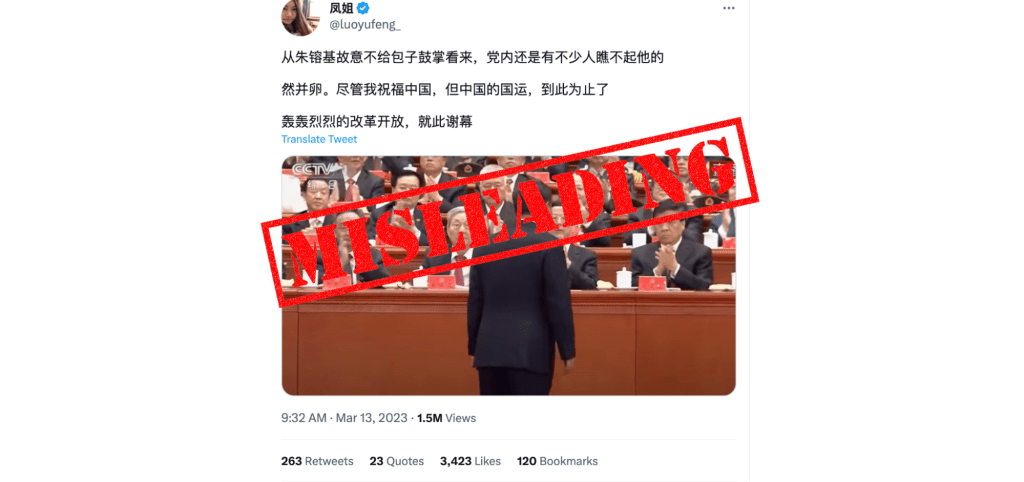Click the 9:32 AM timestamp

click(x=304, y=418)
